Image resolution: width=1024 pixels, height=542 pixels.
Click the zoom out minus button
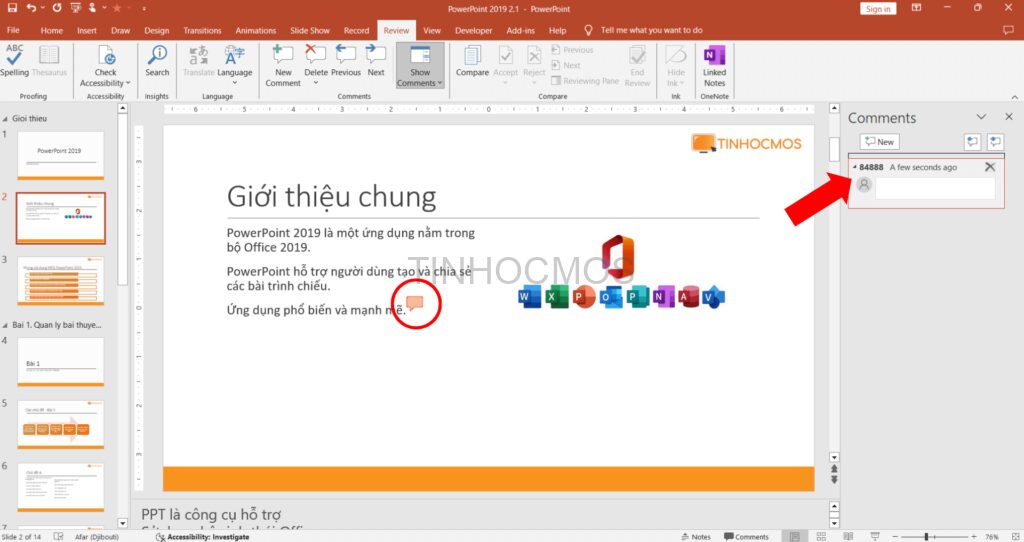895,537
